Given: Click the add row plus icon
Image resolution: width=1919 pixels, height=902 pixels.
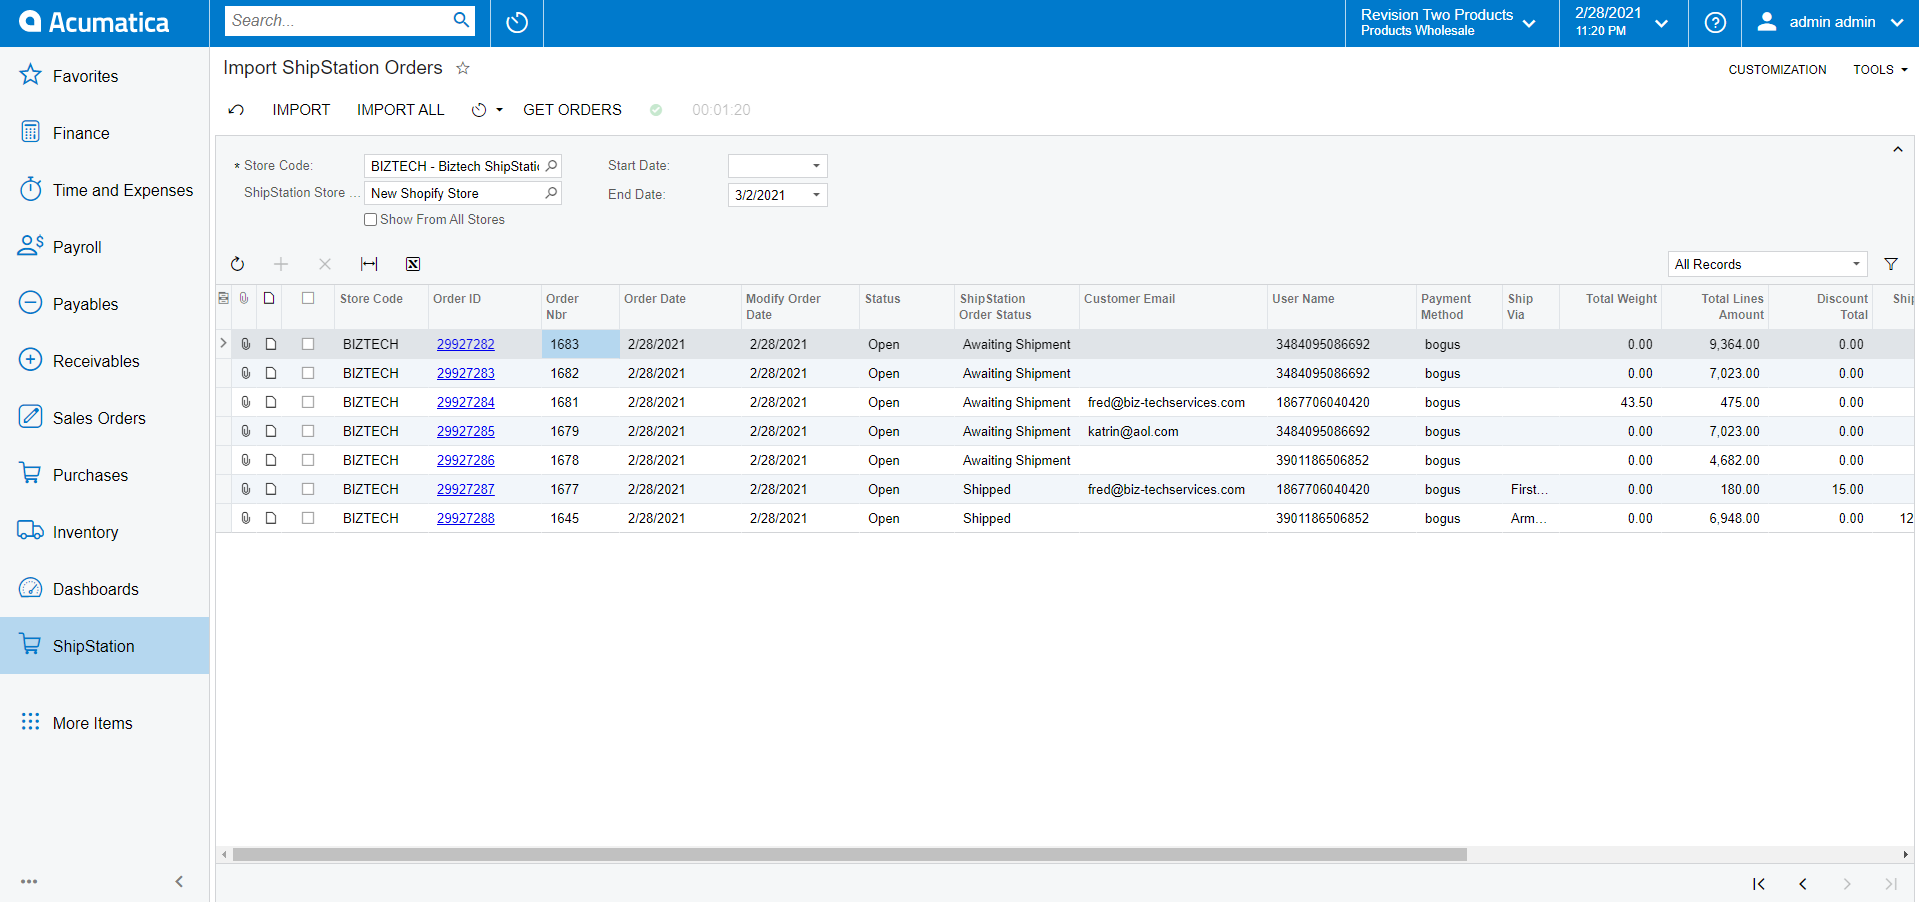Looking at the screenshot, I should pyautogui.click(x=281, y=264).
